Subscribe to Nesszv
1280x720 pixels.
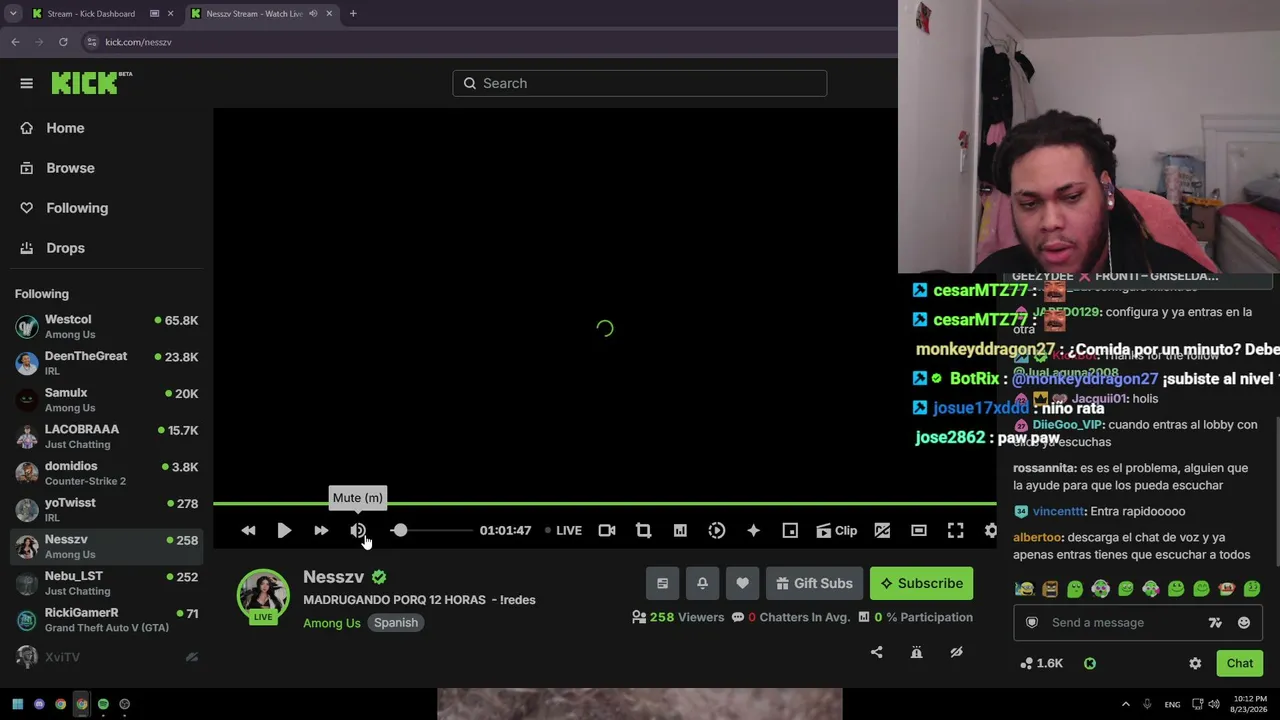pyautogui.click(x=921, y=583)
